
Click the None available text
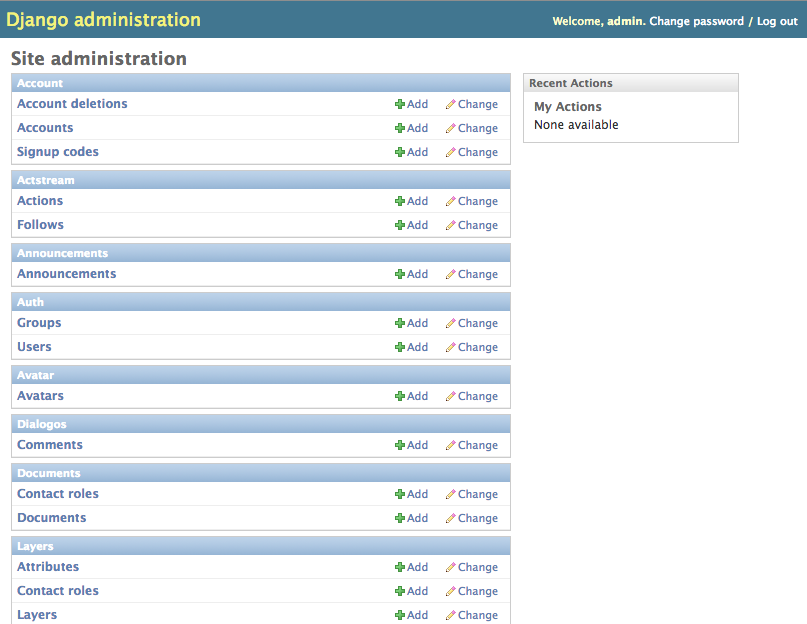(576, 125)
